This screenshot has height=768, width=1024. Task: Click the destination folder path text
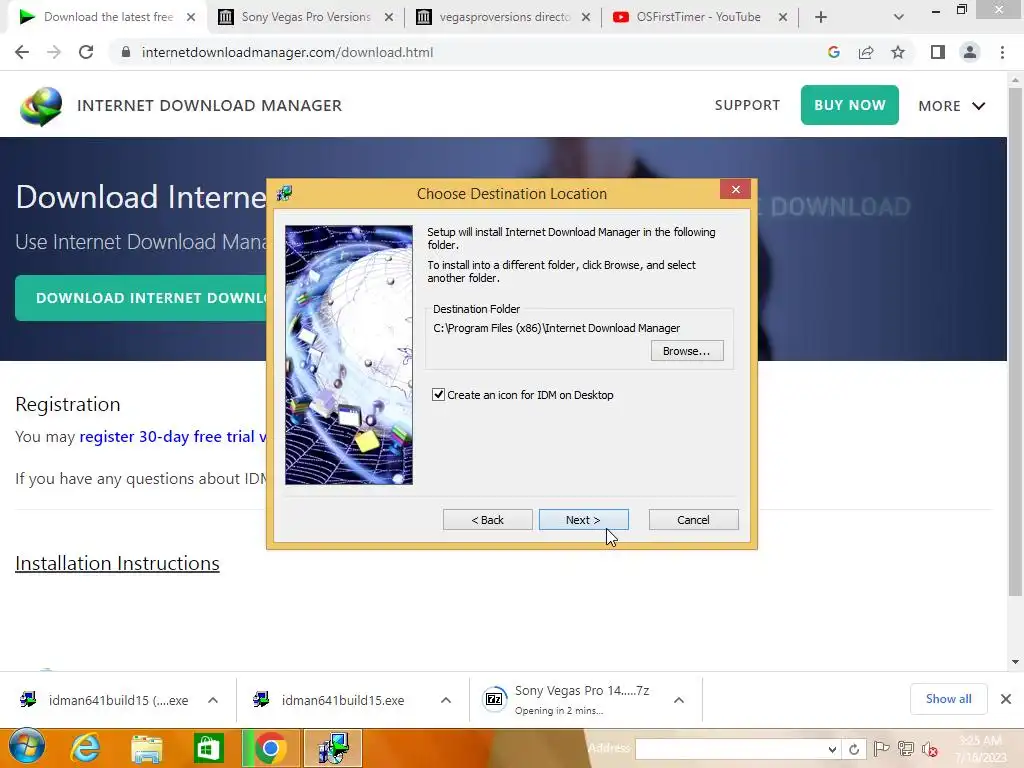point(556,328)
